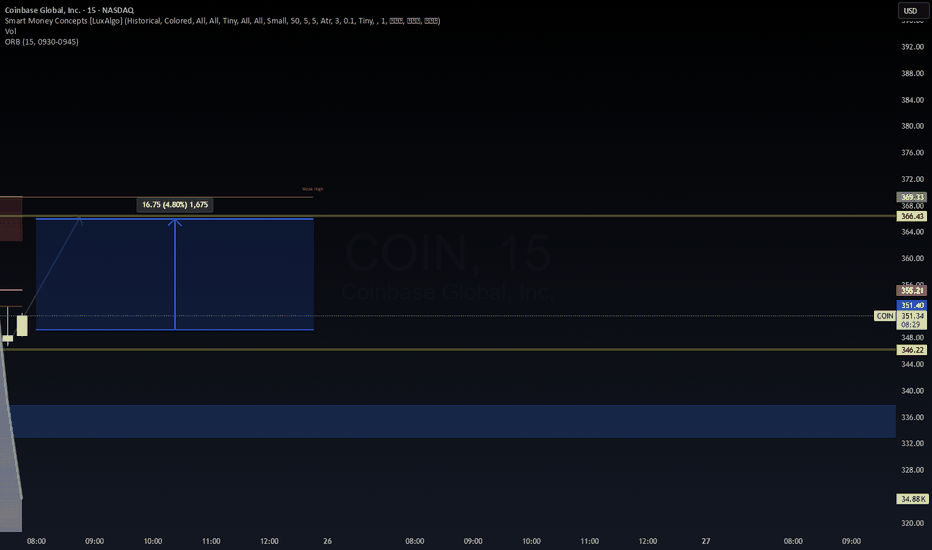Click the 346.22 horizontal line price label
Screen dimensions: 932x550
(912, 350)
